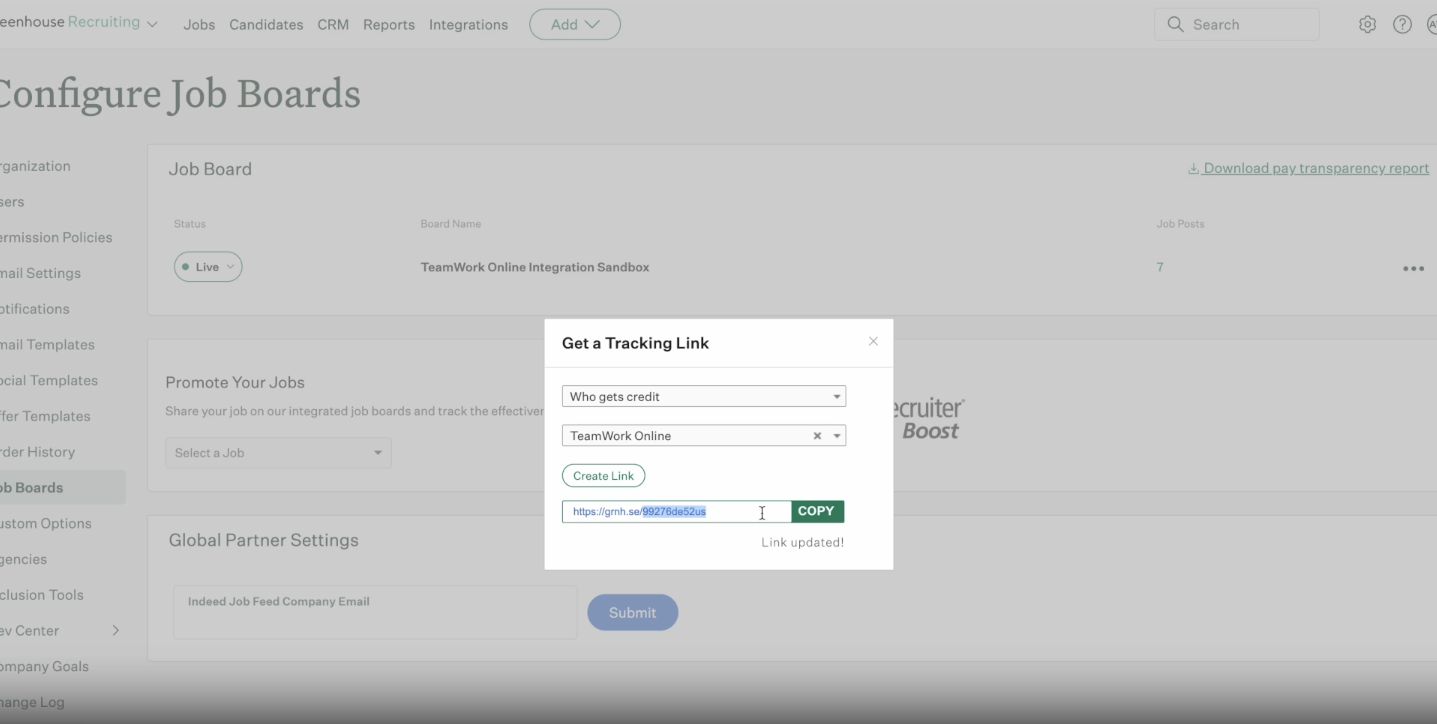This screenshot has height=724, width=1437.
Task: Open Notifications in sidebar
Action: pyautogui.click(x=35, y=309)
